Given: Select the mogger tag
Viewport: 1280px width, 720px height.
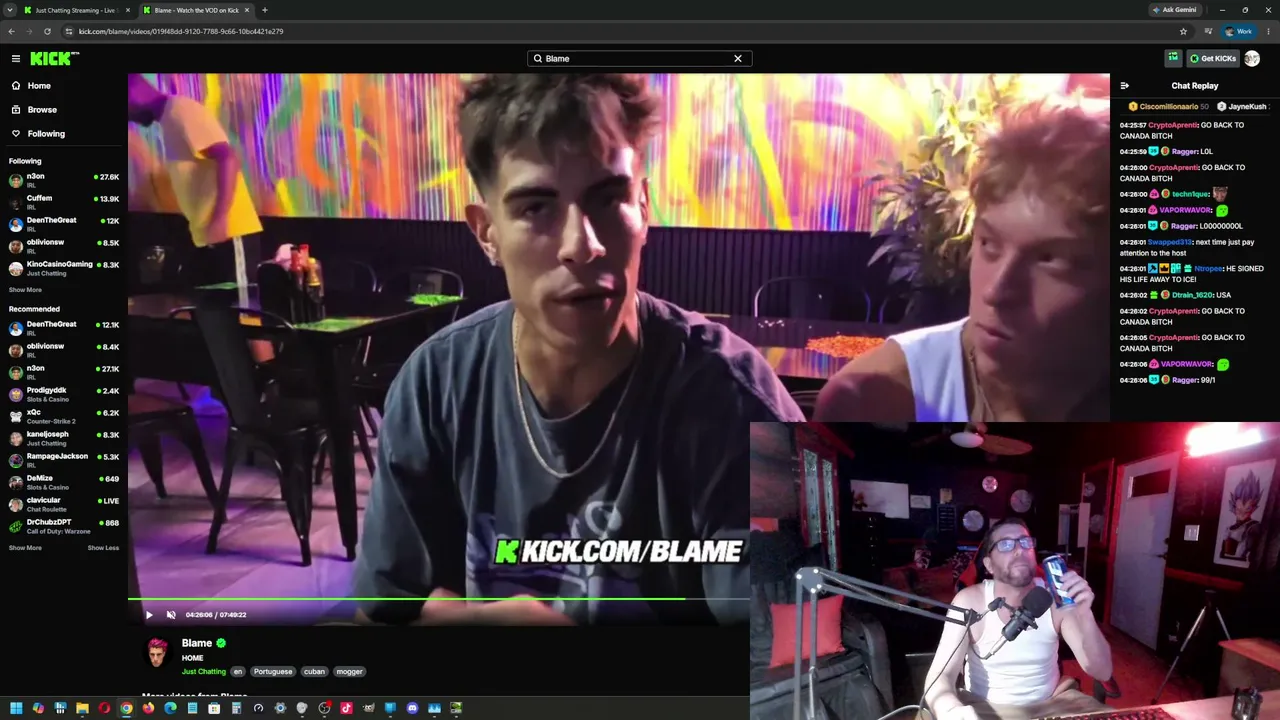Looking at the screenshot, I should (x=349, y=672).
